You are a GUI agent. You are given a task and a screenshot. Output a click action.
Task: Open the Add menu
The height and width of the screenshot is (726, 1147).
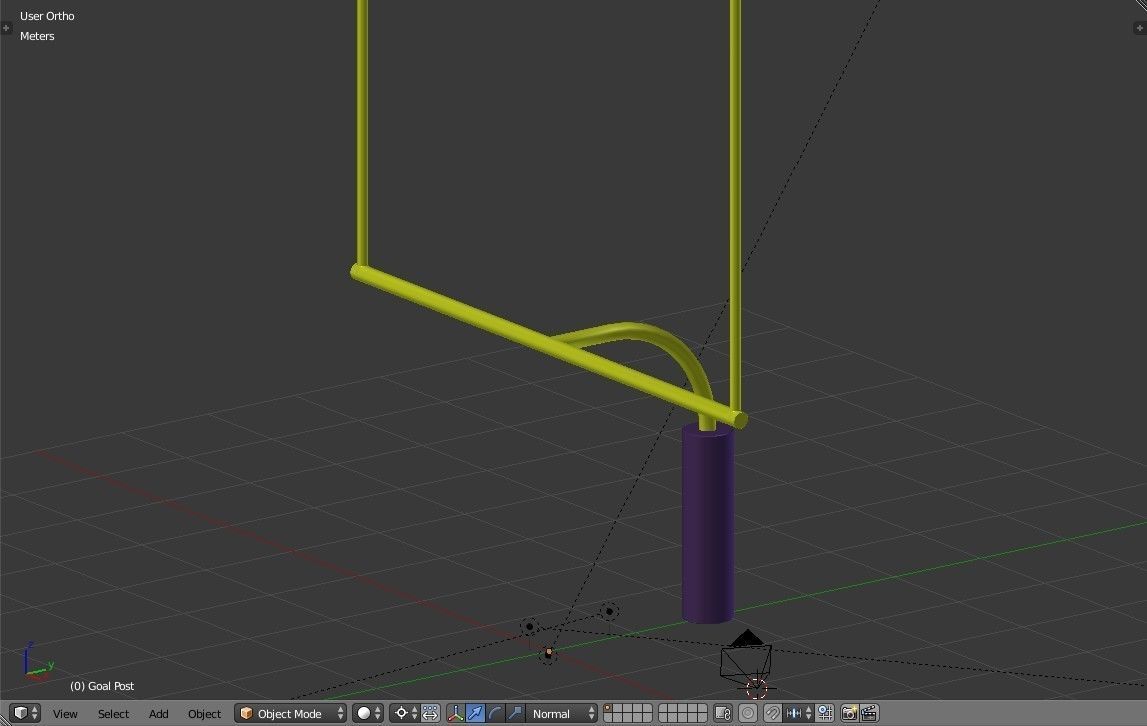click(158, 713)
